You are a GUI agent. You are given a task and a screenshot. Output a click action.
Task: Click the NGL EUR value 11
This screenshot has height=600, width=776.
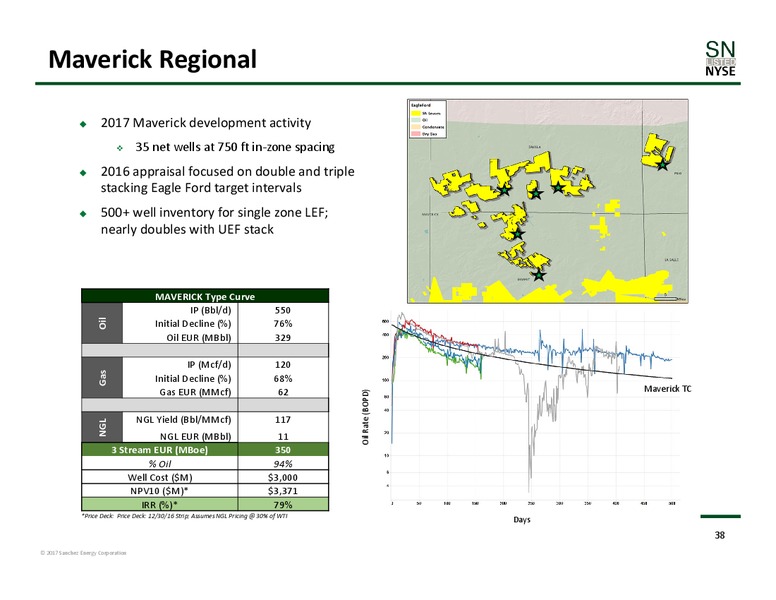tap(283, 437)
